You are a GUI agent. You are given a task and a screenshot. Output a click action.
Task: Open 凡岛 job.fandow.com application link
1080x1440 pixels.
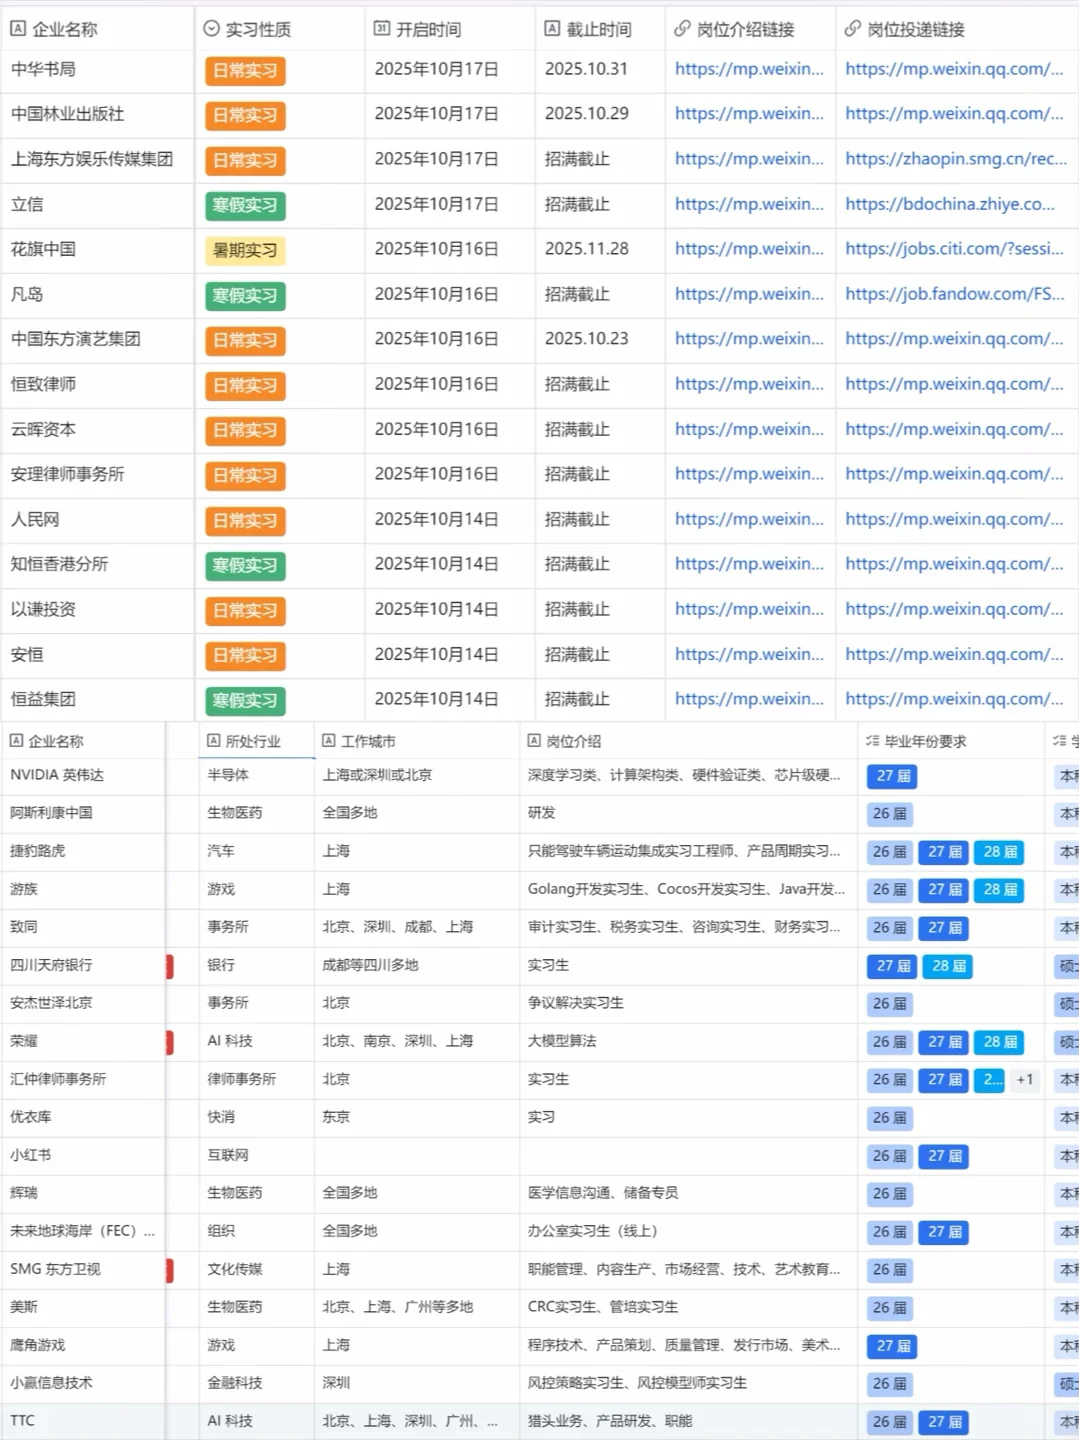pyautogui.click(x=954, y=294)
